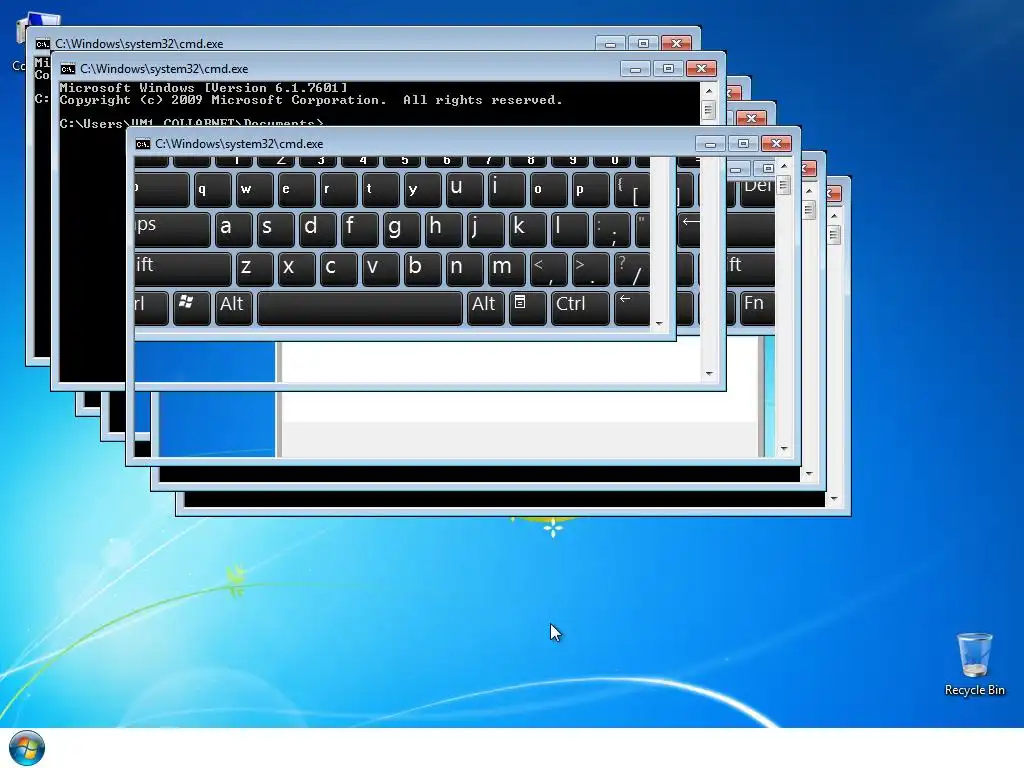Hit the m key
This screenshot has height=768, width=1024.
pos(505,269)
